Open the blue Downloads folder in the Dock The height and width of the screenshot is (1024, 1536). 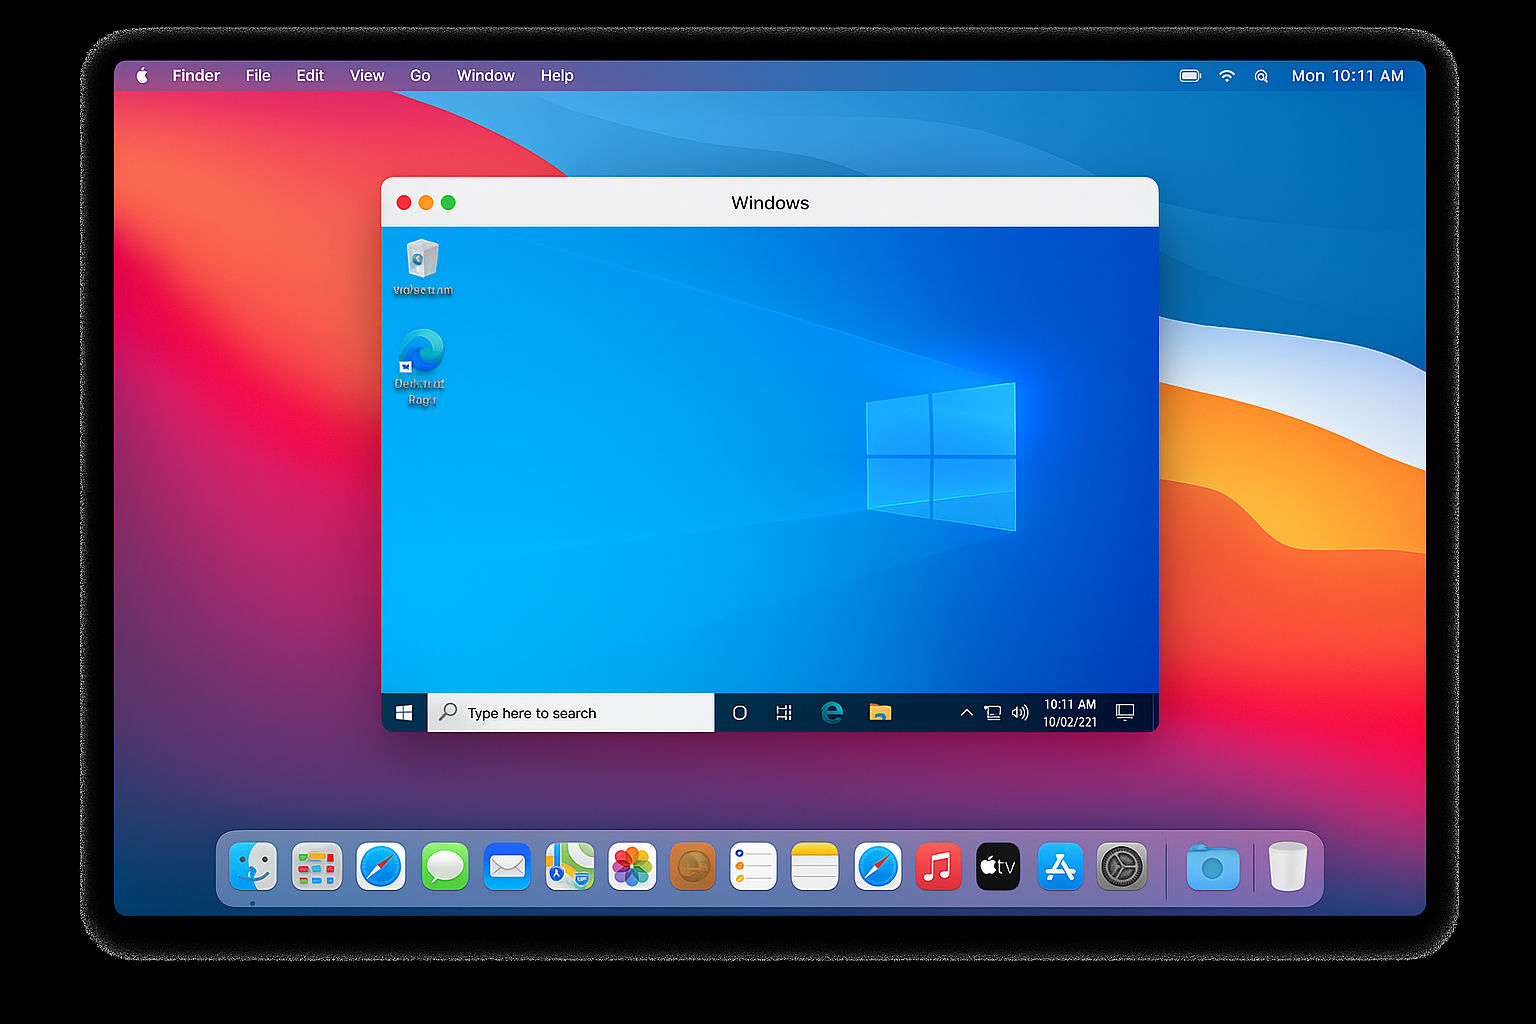pos(1213,867)
